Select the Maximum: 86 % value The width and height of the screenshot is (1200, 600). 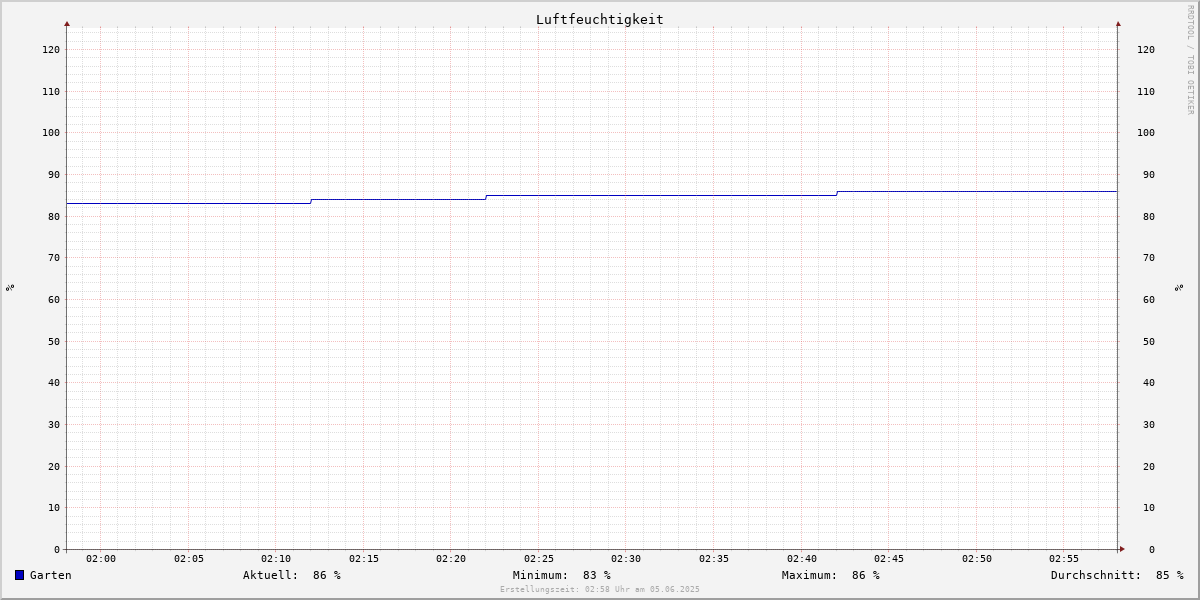coord(831,575)
